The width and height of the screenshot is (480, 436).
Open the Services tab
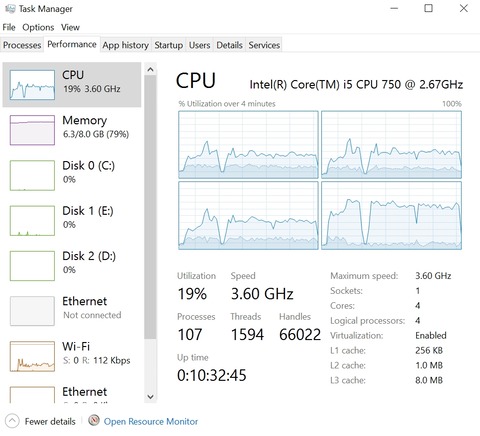[x=264, y=45]
